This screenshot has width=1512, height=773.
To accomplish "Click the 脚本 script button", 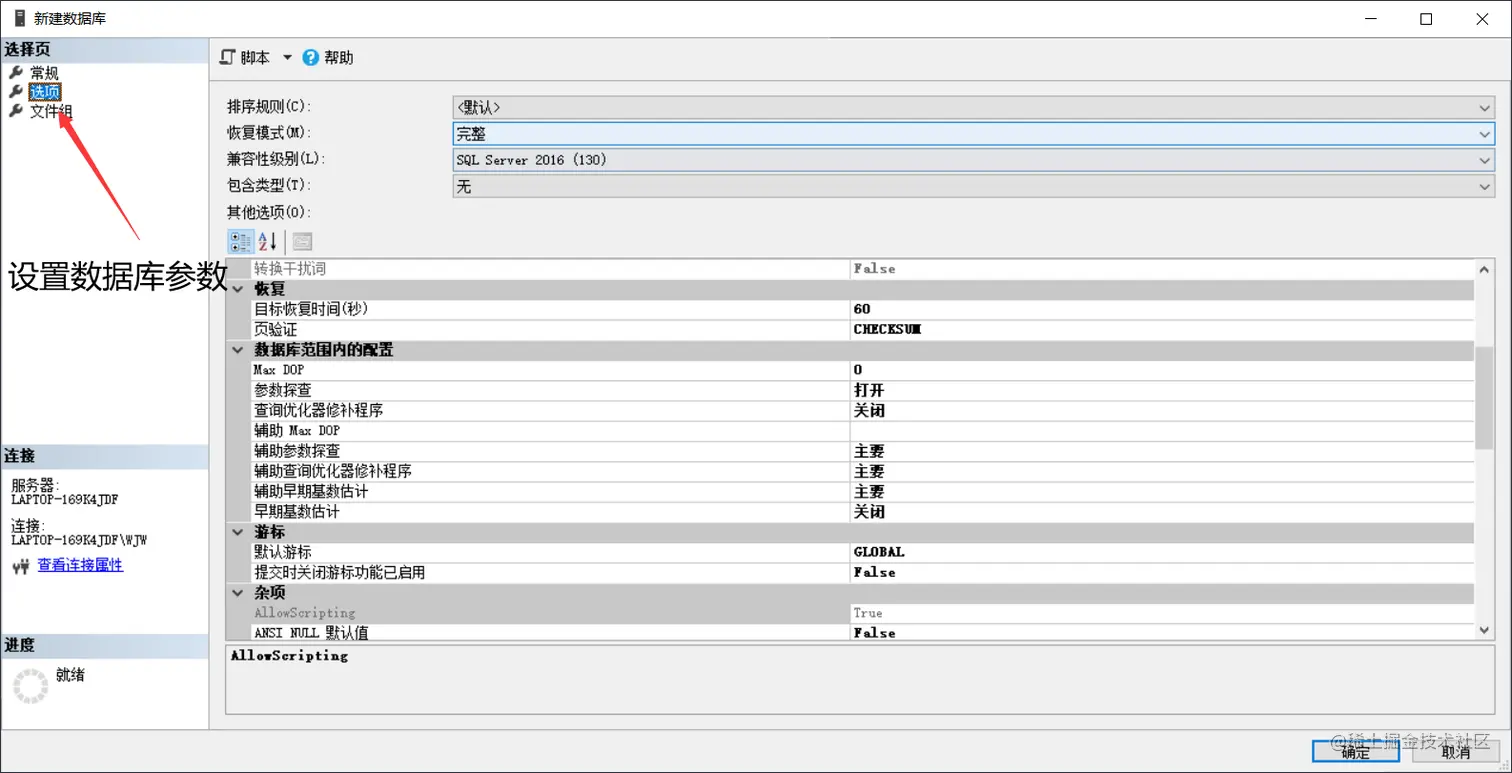I will [245, 58].
